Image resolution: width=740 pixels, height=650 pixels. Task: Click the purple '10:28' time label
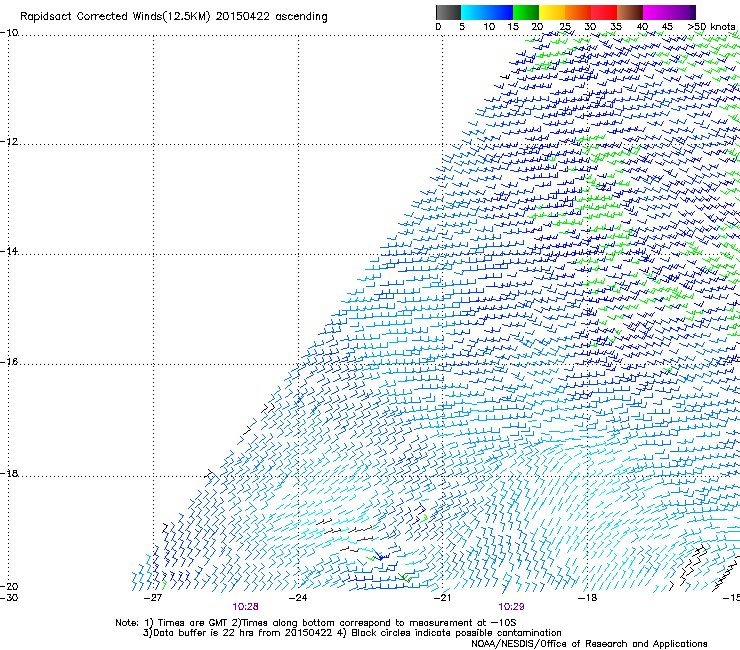tap(245, 607)
